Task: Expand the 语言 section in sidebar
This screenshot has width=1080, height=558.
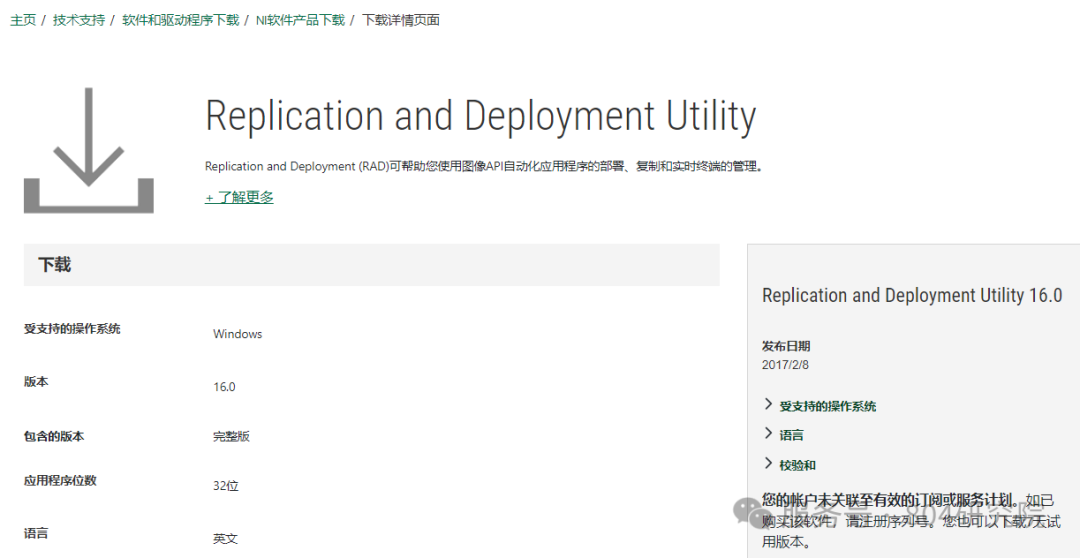Action: click(784, 435)
